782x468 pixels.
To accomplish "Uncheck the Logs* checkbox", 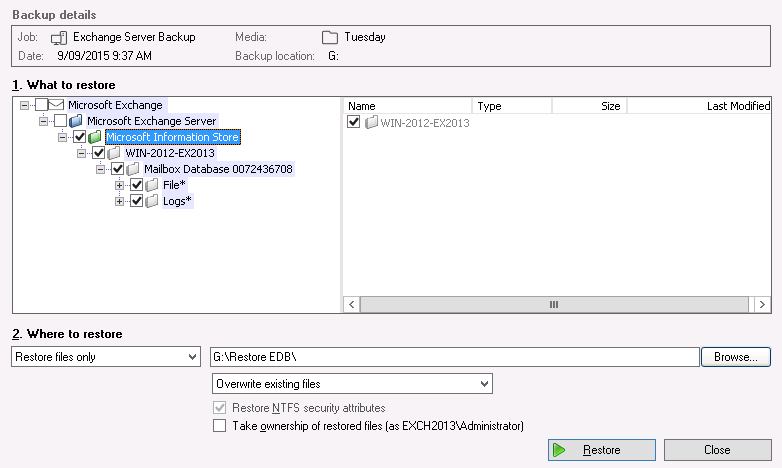I will (x=137, y=201).
